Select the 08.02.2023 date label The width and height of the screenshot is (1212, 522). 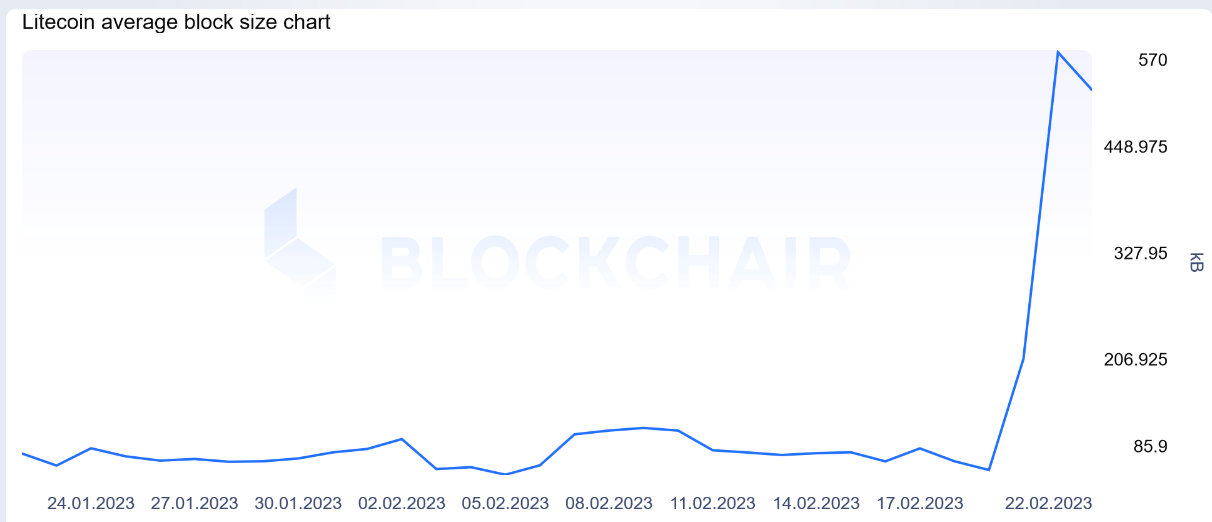[609, 503]
